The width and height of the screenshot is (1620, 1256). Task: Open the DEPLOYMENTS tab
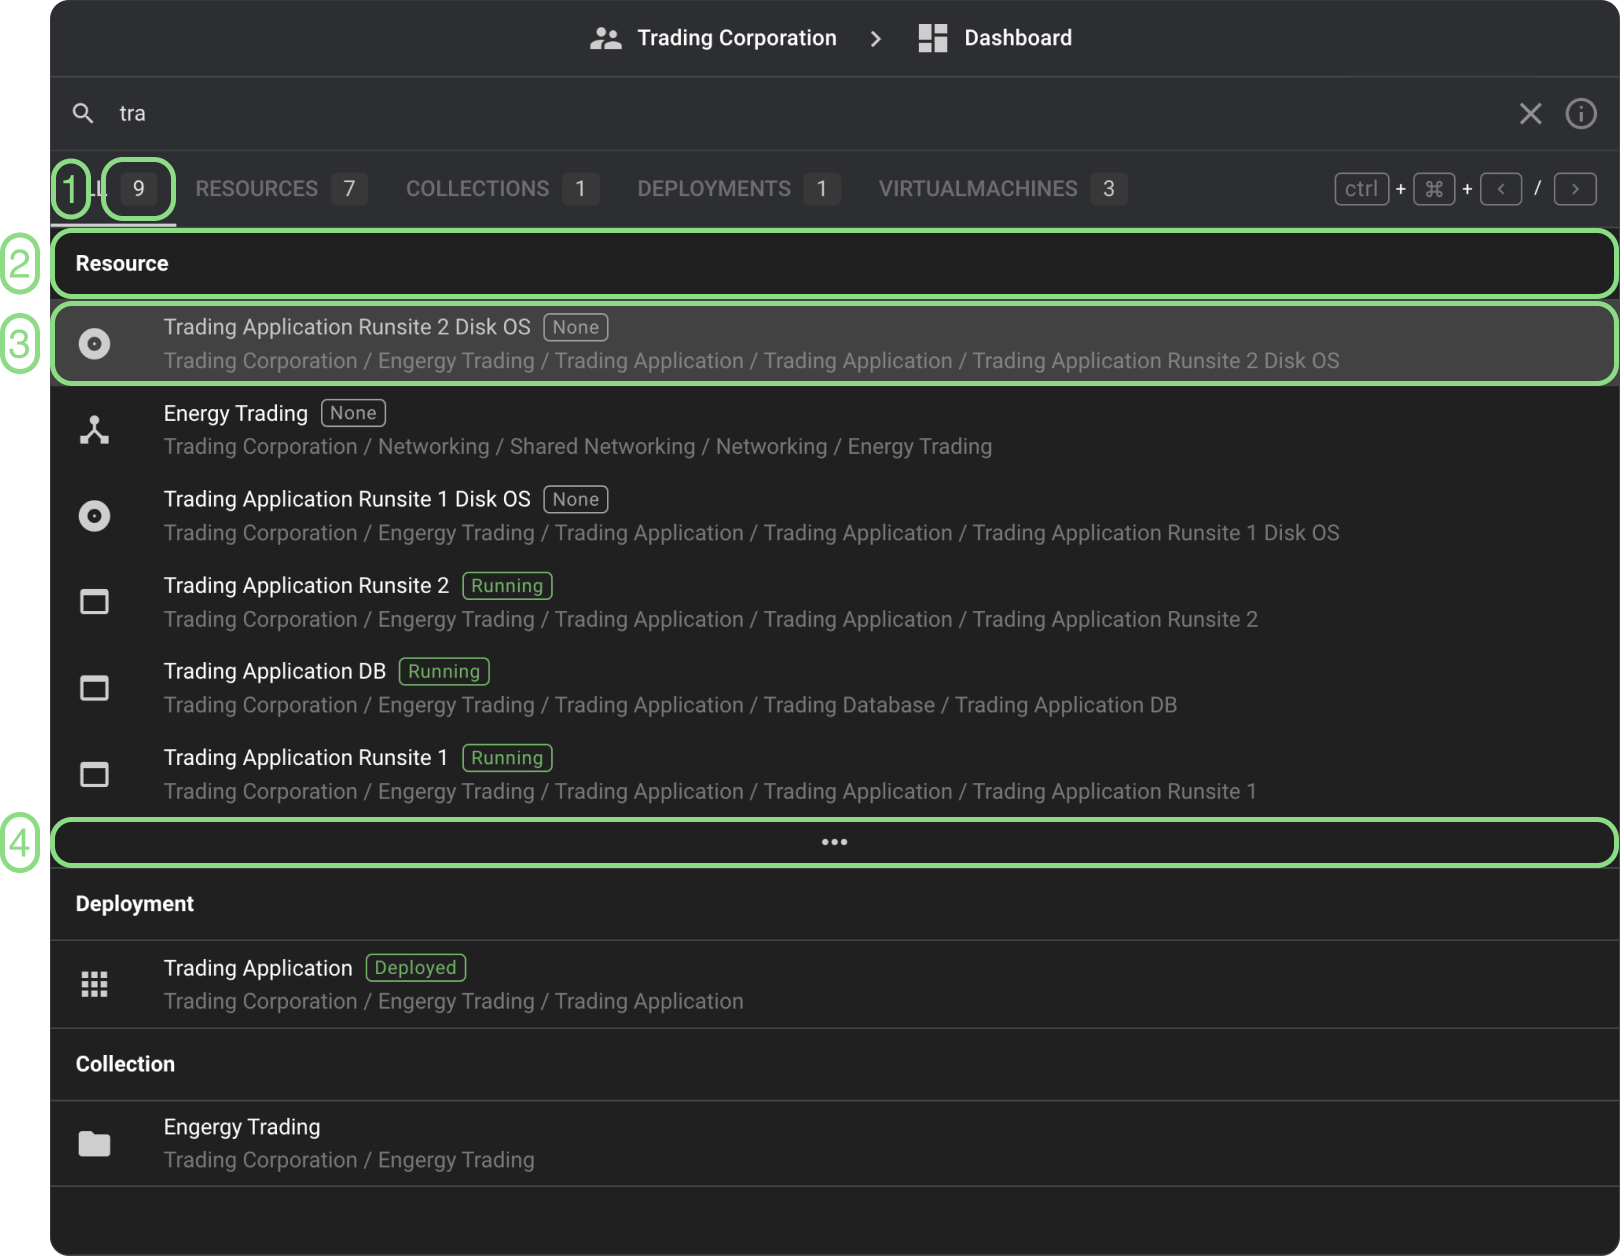[x=714, y=189]
